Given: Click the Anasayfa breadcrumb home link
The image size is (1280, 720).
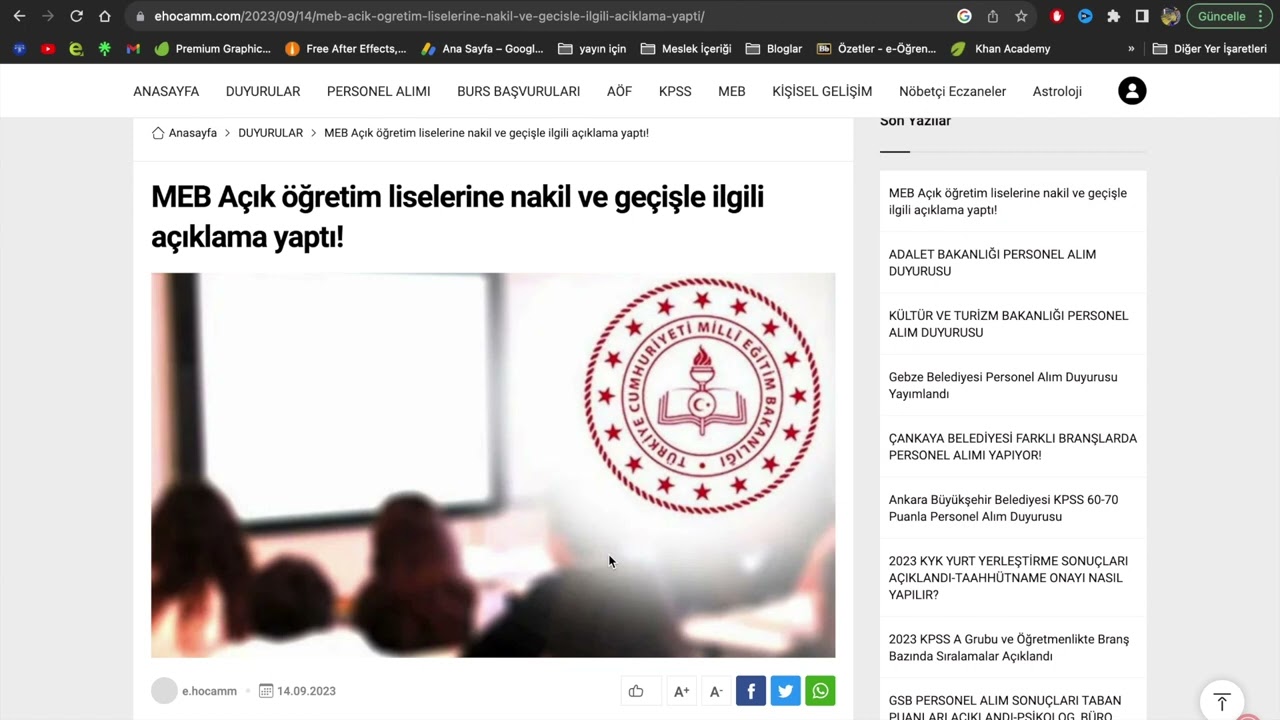Looking at the screenshot, I should click(184, 133).
